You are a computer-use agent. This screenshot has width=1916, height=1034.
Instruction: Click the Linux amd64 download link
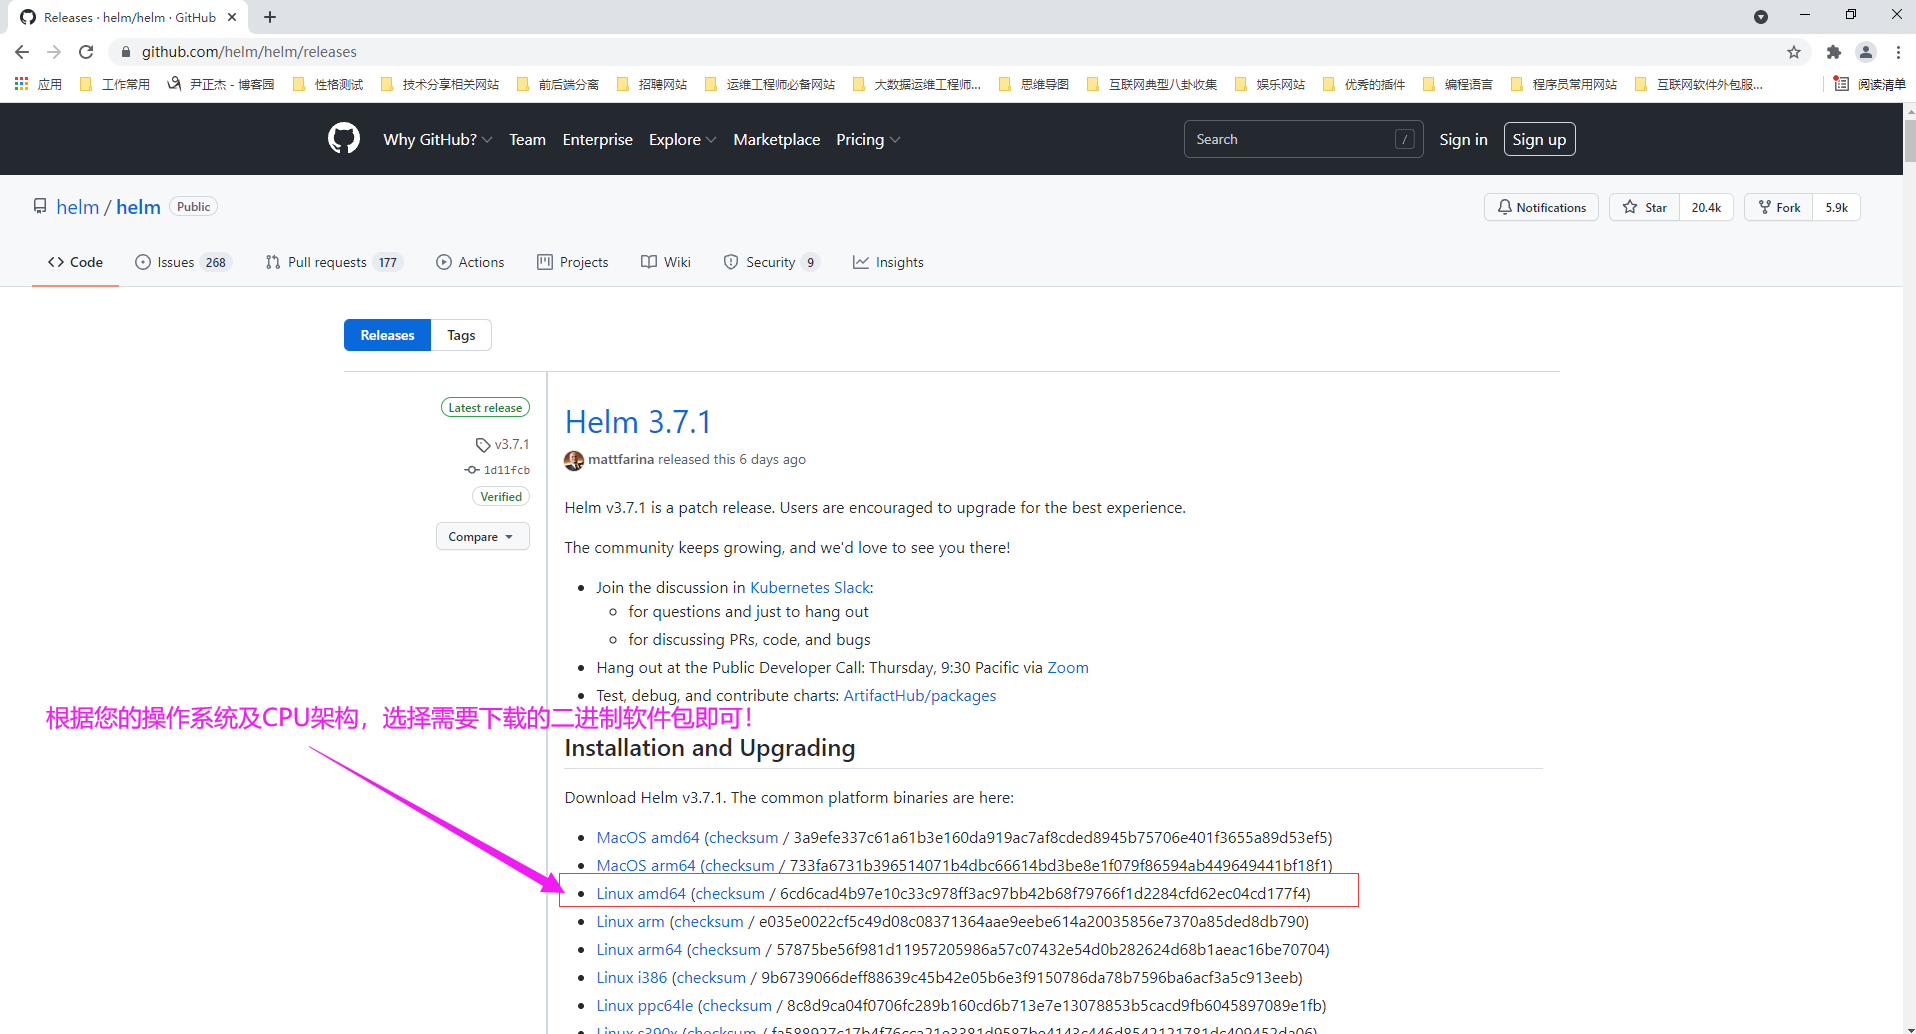[x=641, y=893]
